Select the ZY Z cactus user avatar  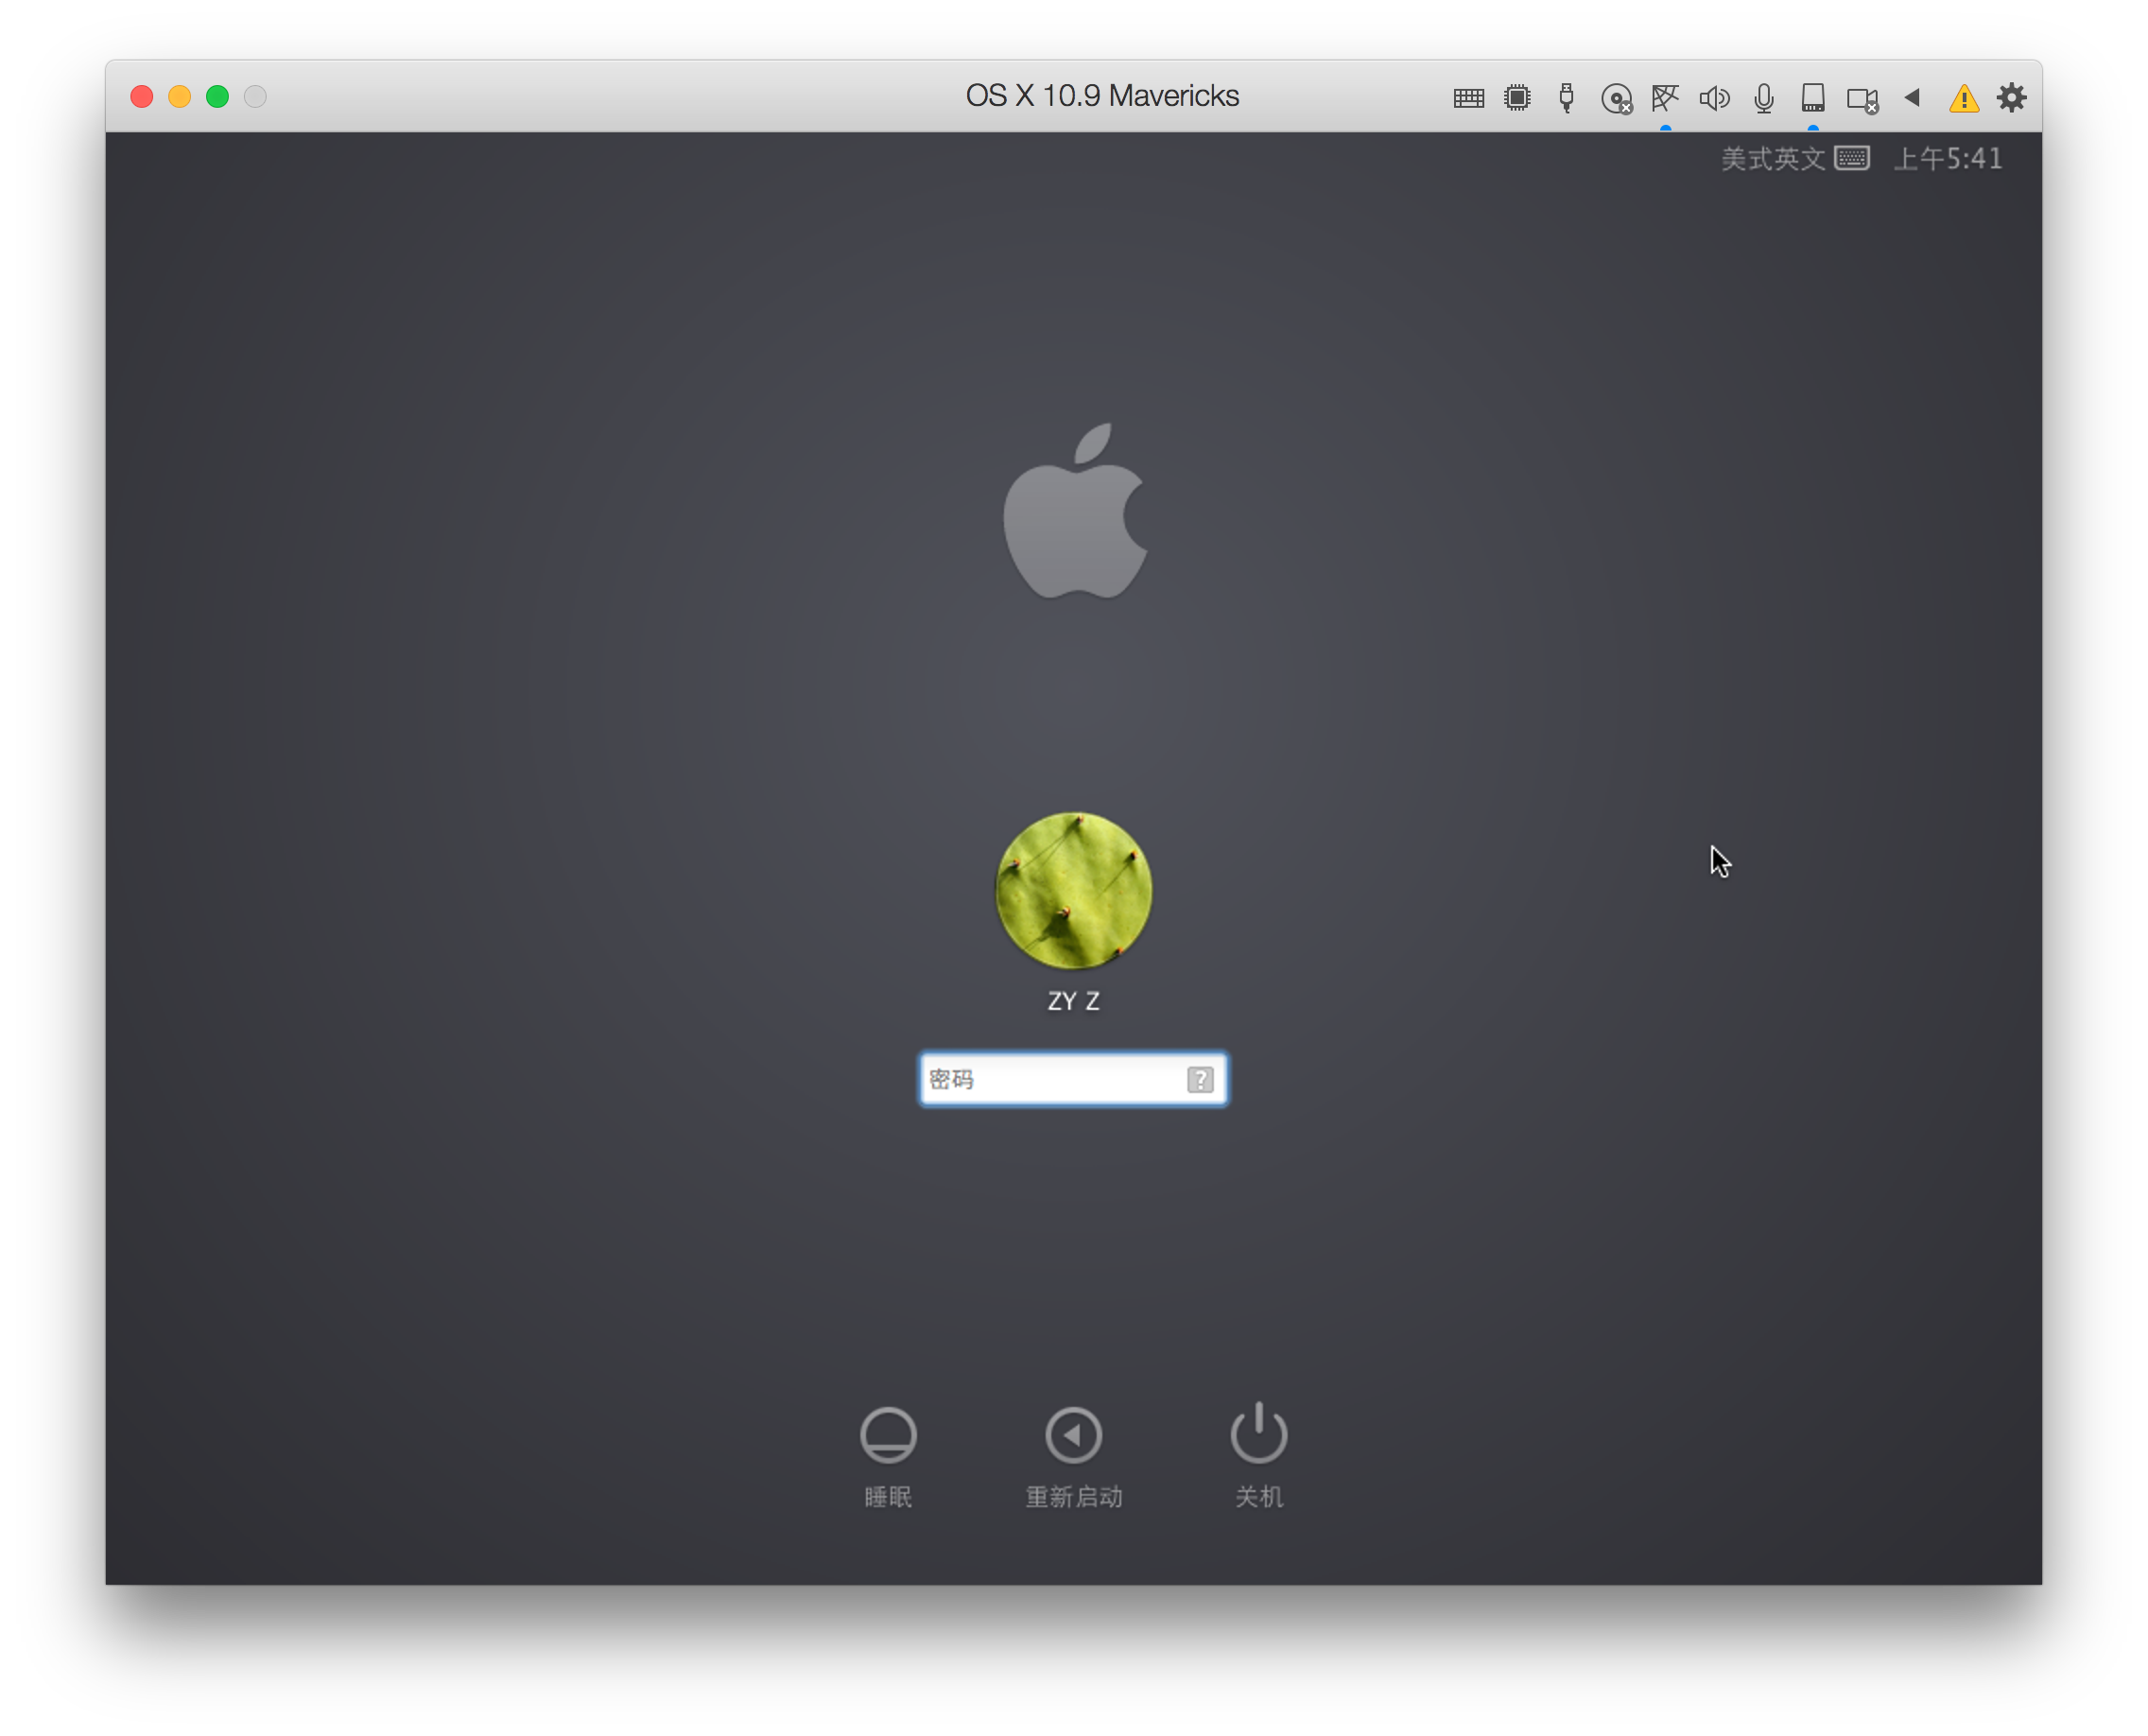[x=1073, y=890]
